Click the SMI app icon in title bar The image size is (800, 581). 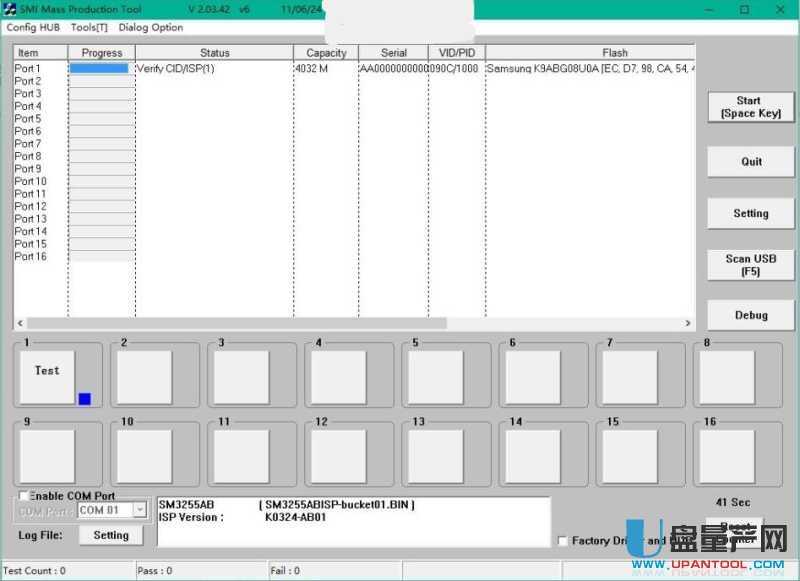[10, 9]
